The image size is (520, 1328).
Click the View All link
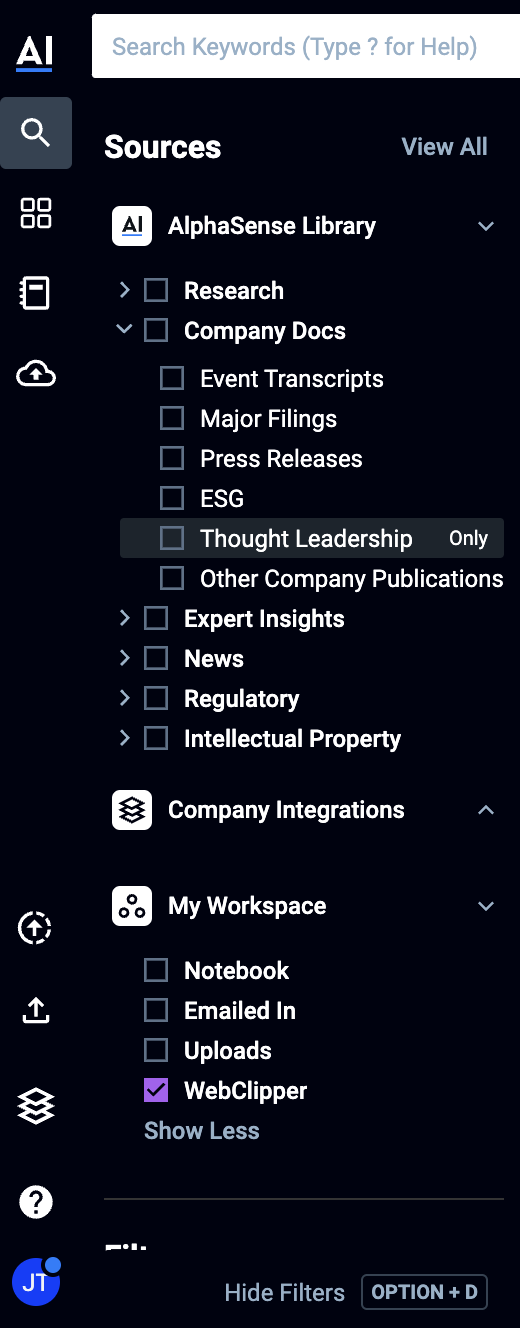point(444,147)
